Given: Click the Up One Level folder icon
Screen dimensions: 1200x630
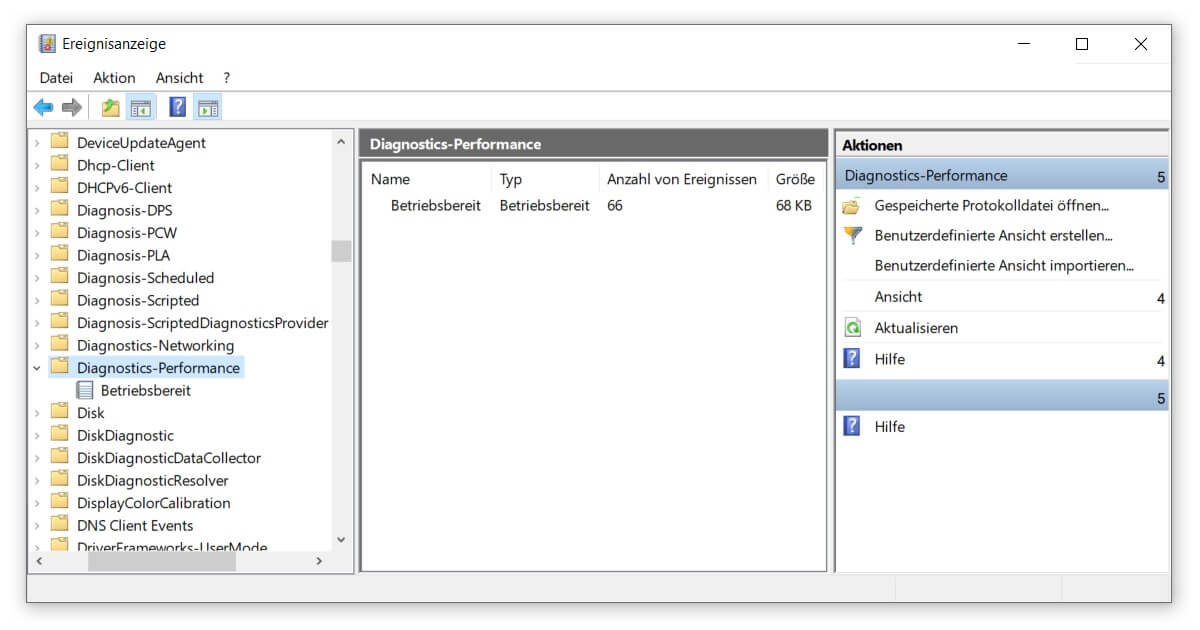Looking at the screenshot, I should point(110,107).
